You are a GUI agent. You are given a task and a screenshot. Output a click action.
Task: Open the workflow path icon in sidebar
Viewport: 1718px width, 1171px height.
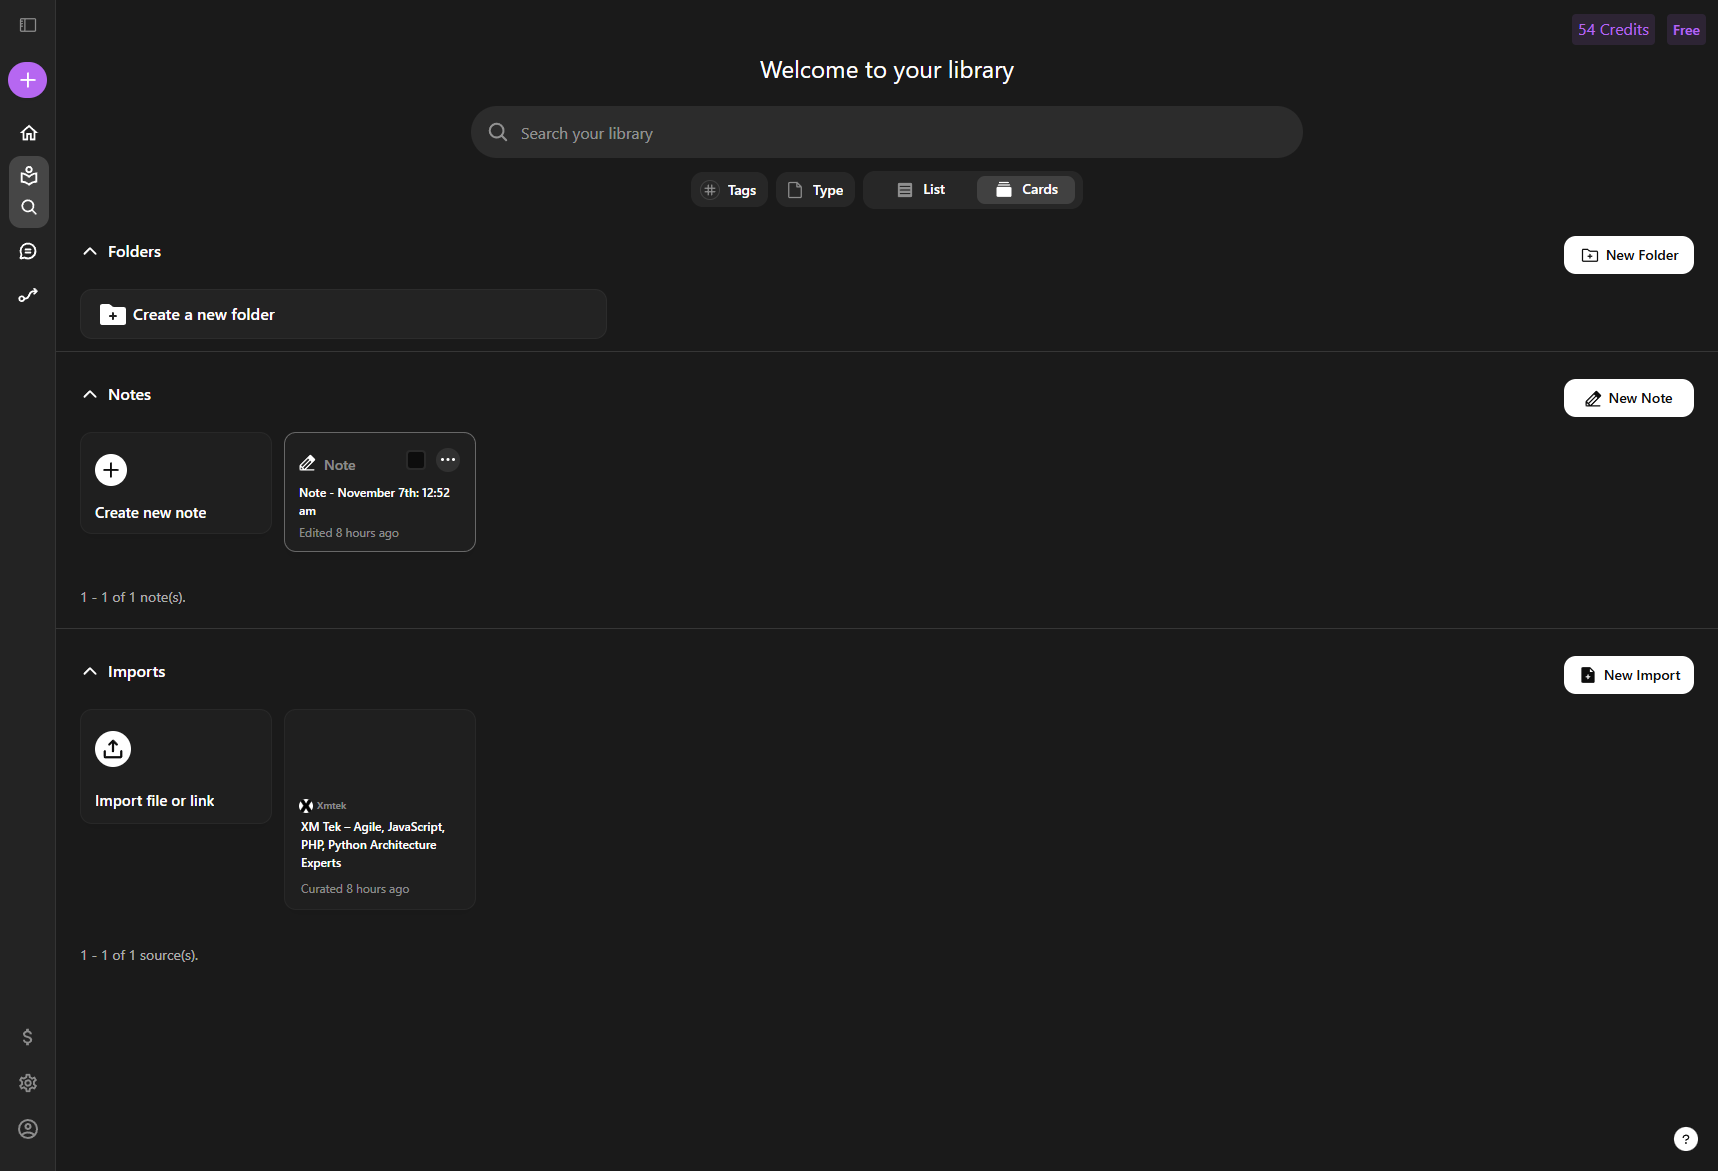[x=28, y=295]
